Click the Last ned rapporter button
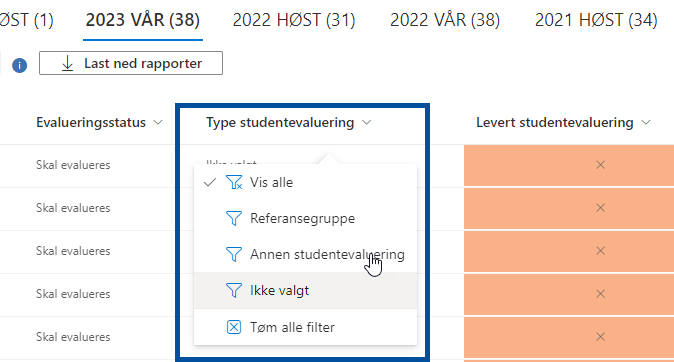 pos(131,63)
